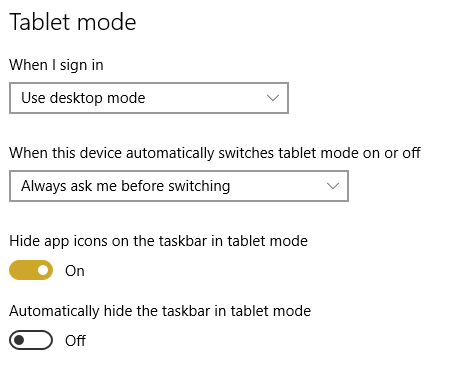The image size is (455, 378).
Task: Click the white knob of the yellow toggle
Action: click(x=43, y=270)
